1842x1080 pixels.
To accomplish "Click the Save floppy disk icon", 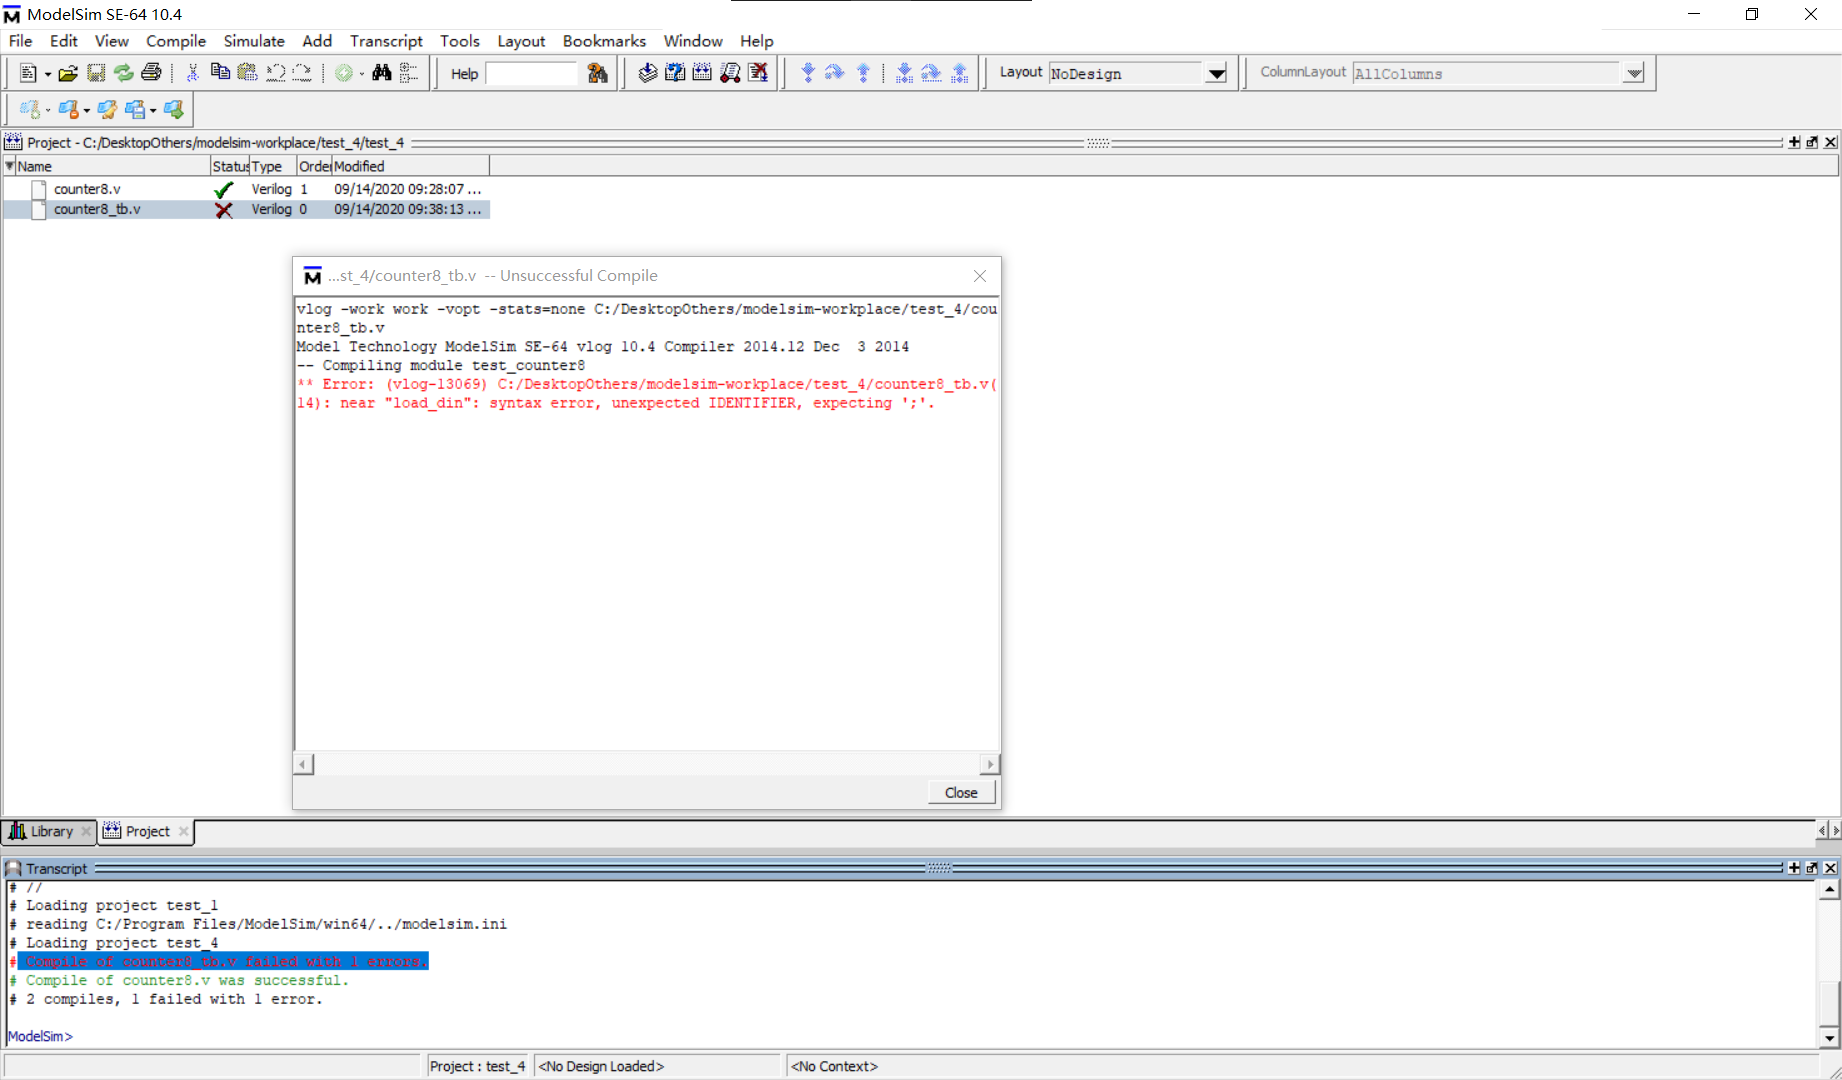I will [96, 73].
